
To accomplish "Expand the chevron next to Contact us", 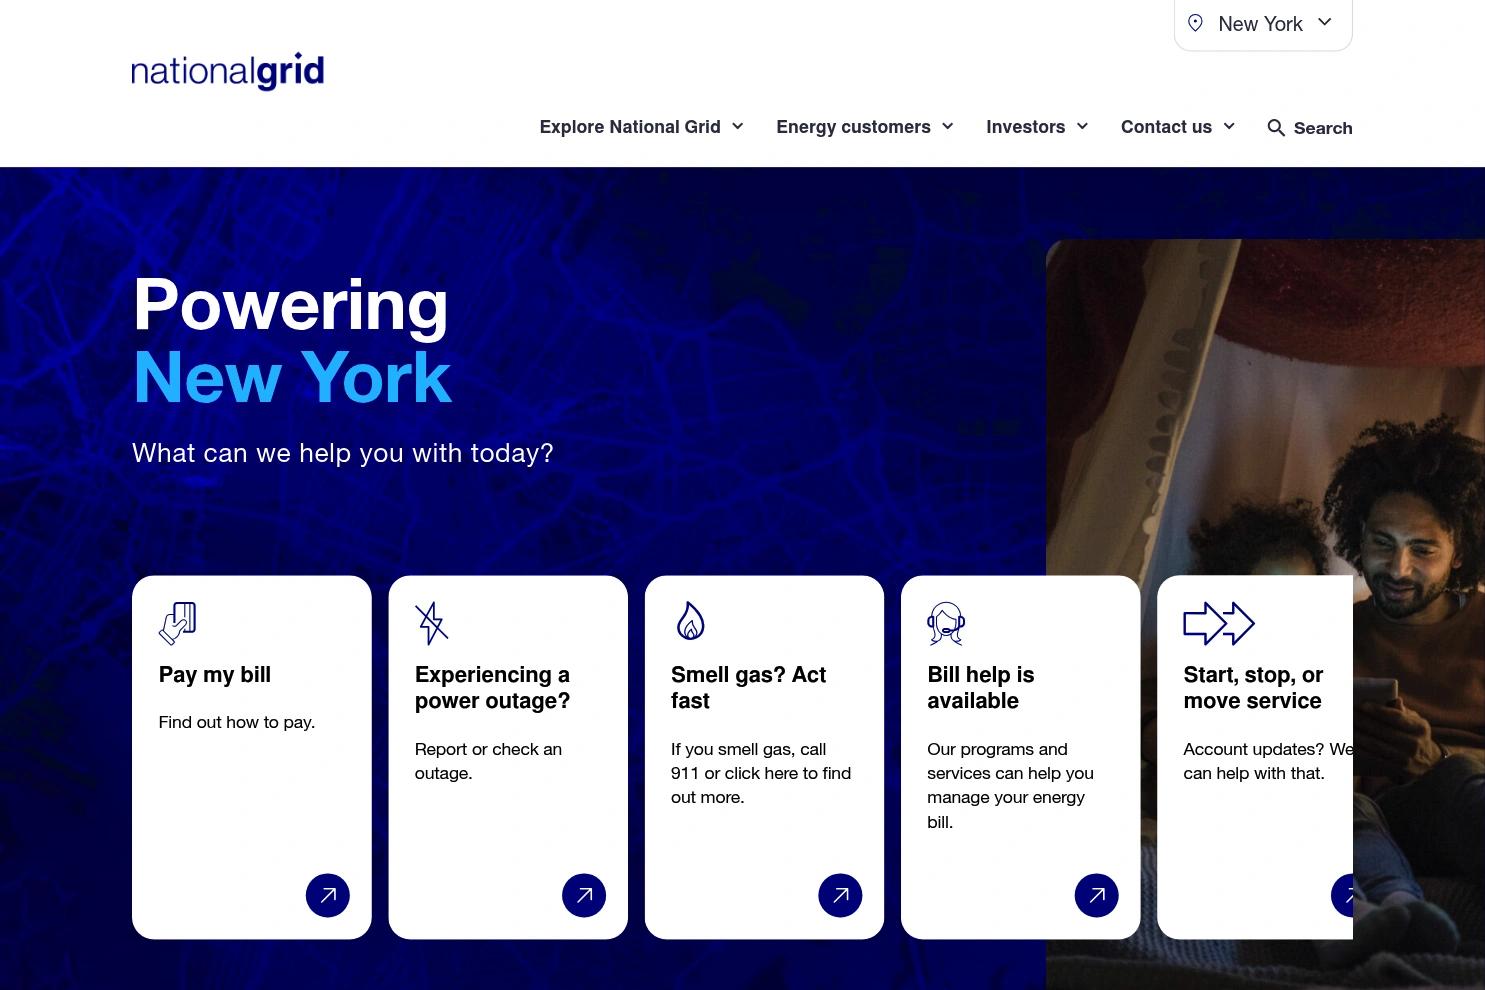I will point(1229,126).
